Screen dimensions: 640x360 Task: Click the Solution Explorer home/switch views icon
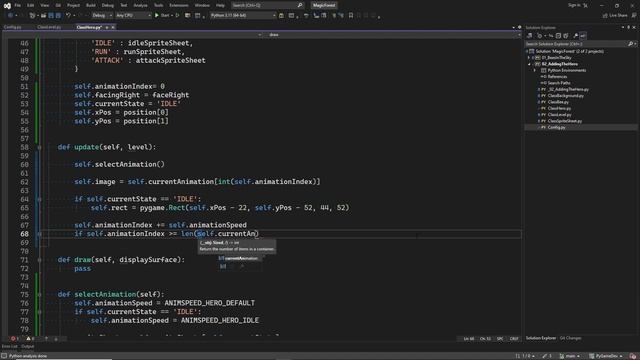point(530,36)
